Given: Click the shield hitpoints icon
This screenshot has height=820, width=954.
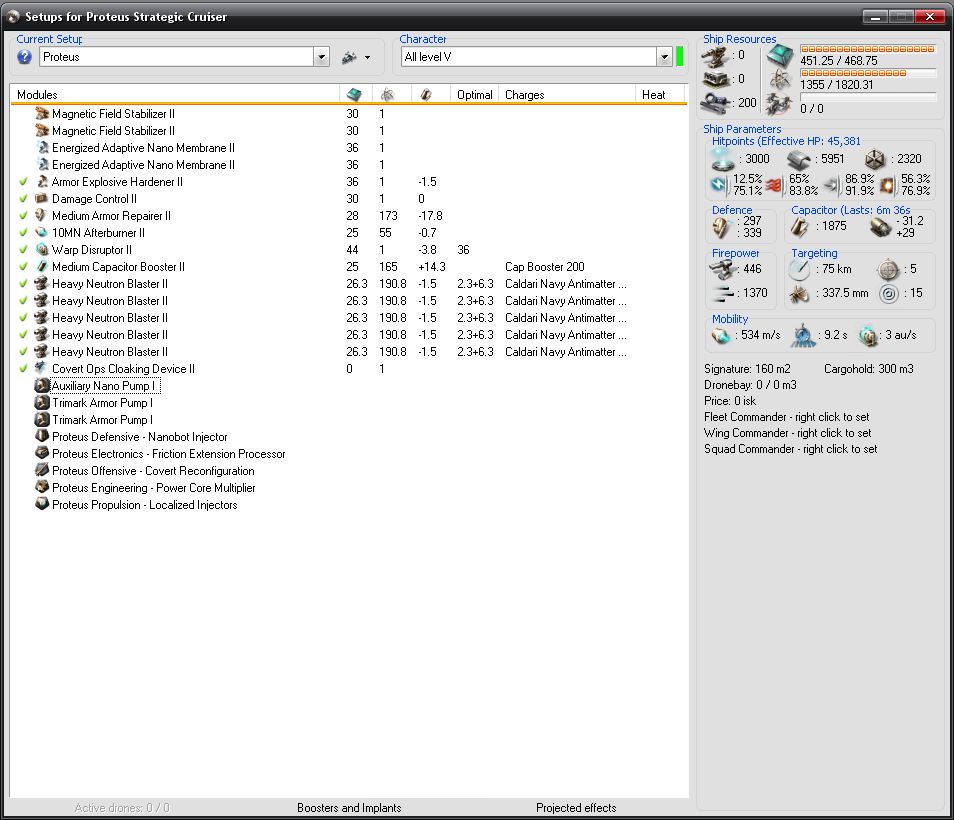Looking at the screenshot, I should [x=723, y=159].
